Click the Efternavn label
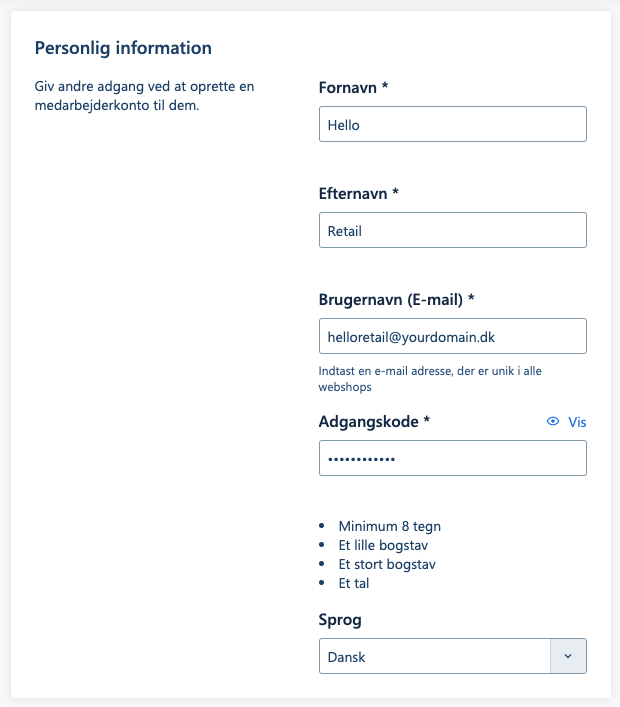The height and width of the screenshot is (707, 620). pos(358,193)
